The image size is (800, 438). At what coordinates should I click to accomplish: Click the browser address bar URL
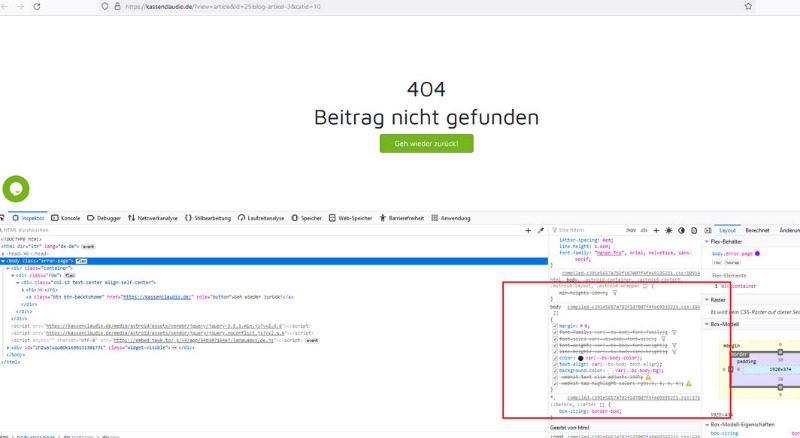222,7
